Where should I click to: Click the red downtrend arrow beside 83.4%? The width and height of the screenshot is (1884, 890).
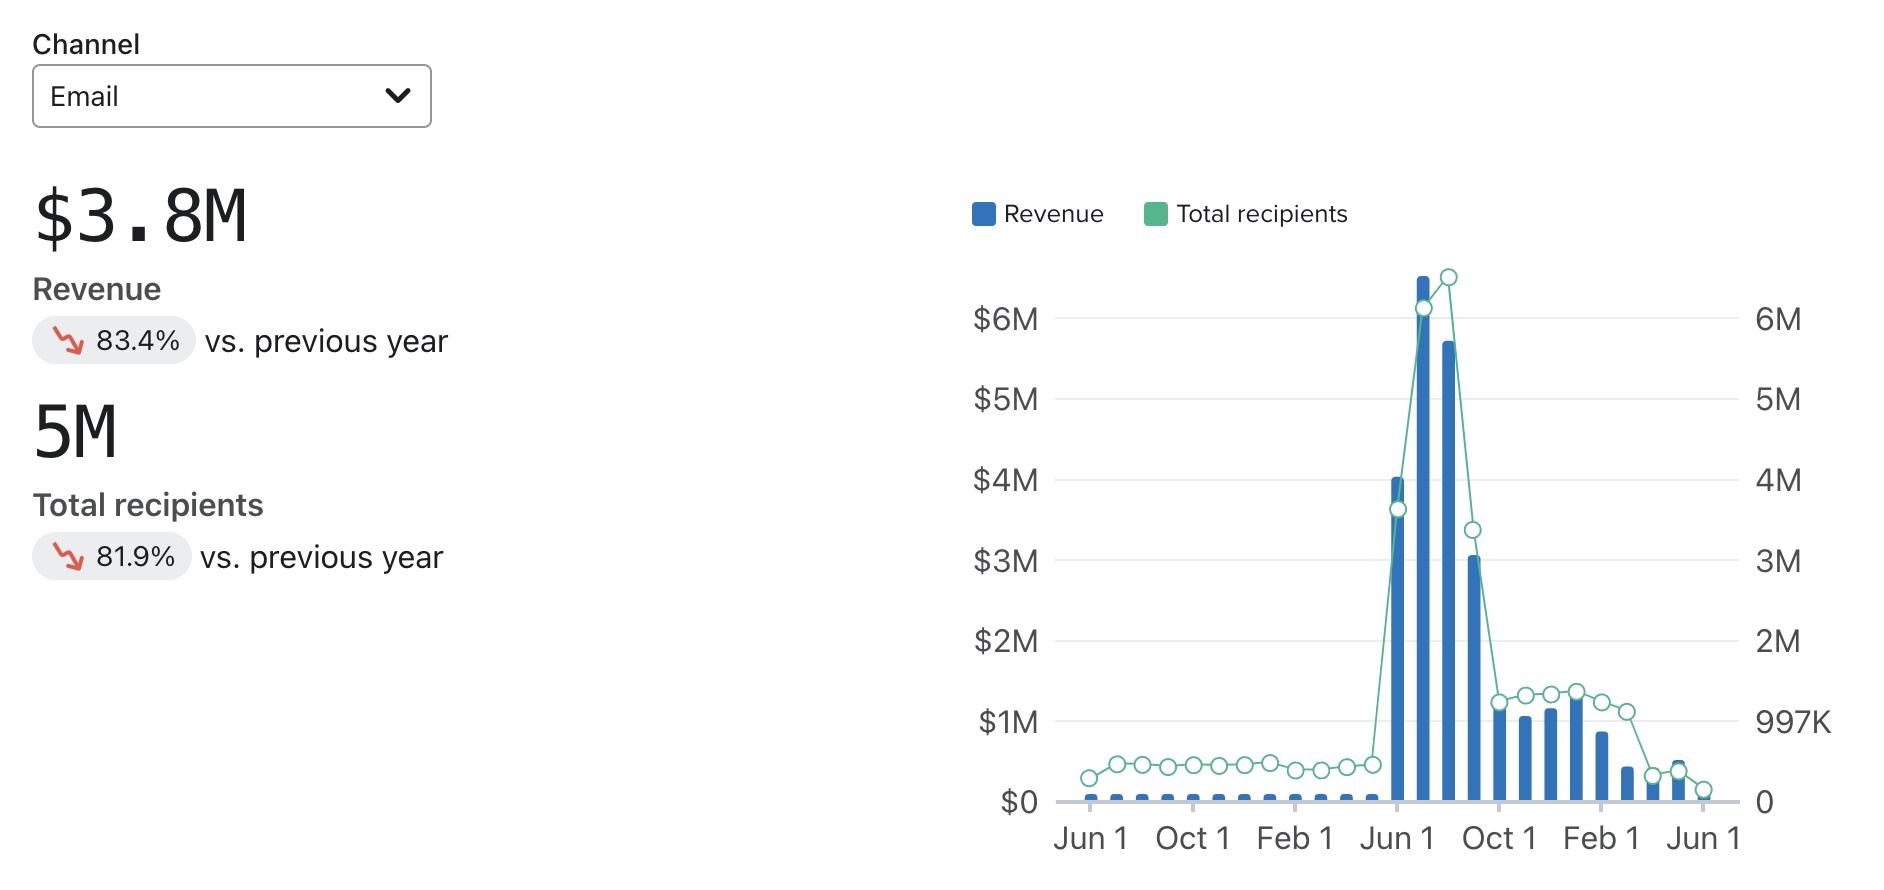(x=68, y=341)
